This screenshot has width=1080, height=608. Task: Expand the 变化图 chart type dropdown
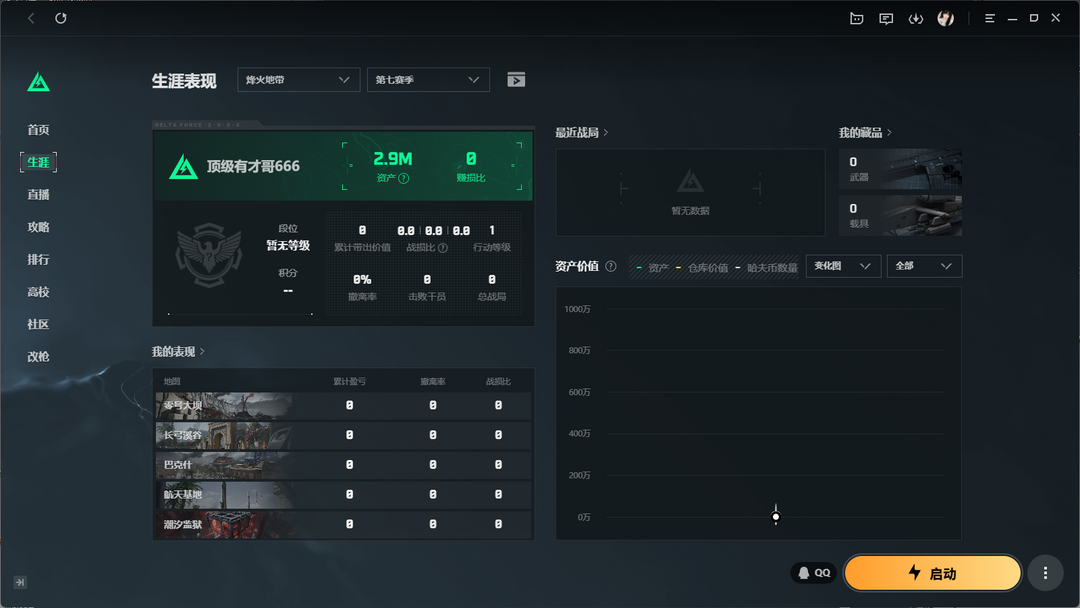842,266
